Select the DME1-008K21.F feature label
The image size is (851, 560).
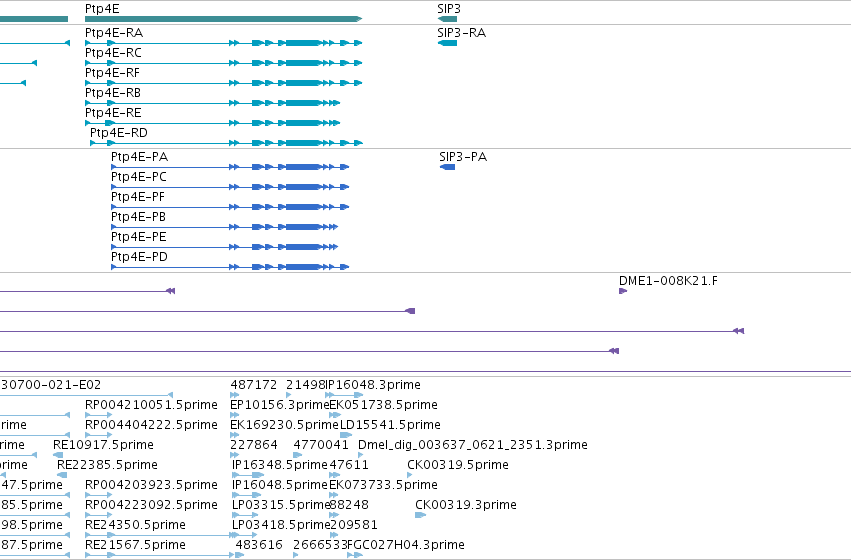pos(668,281)
